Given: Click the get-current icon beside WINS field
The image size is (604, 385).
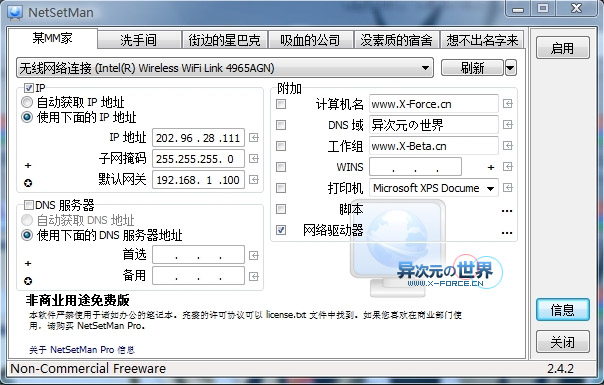Looking at the screenshot, I should [x=508, y=166].
